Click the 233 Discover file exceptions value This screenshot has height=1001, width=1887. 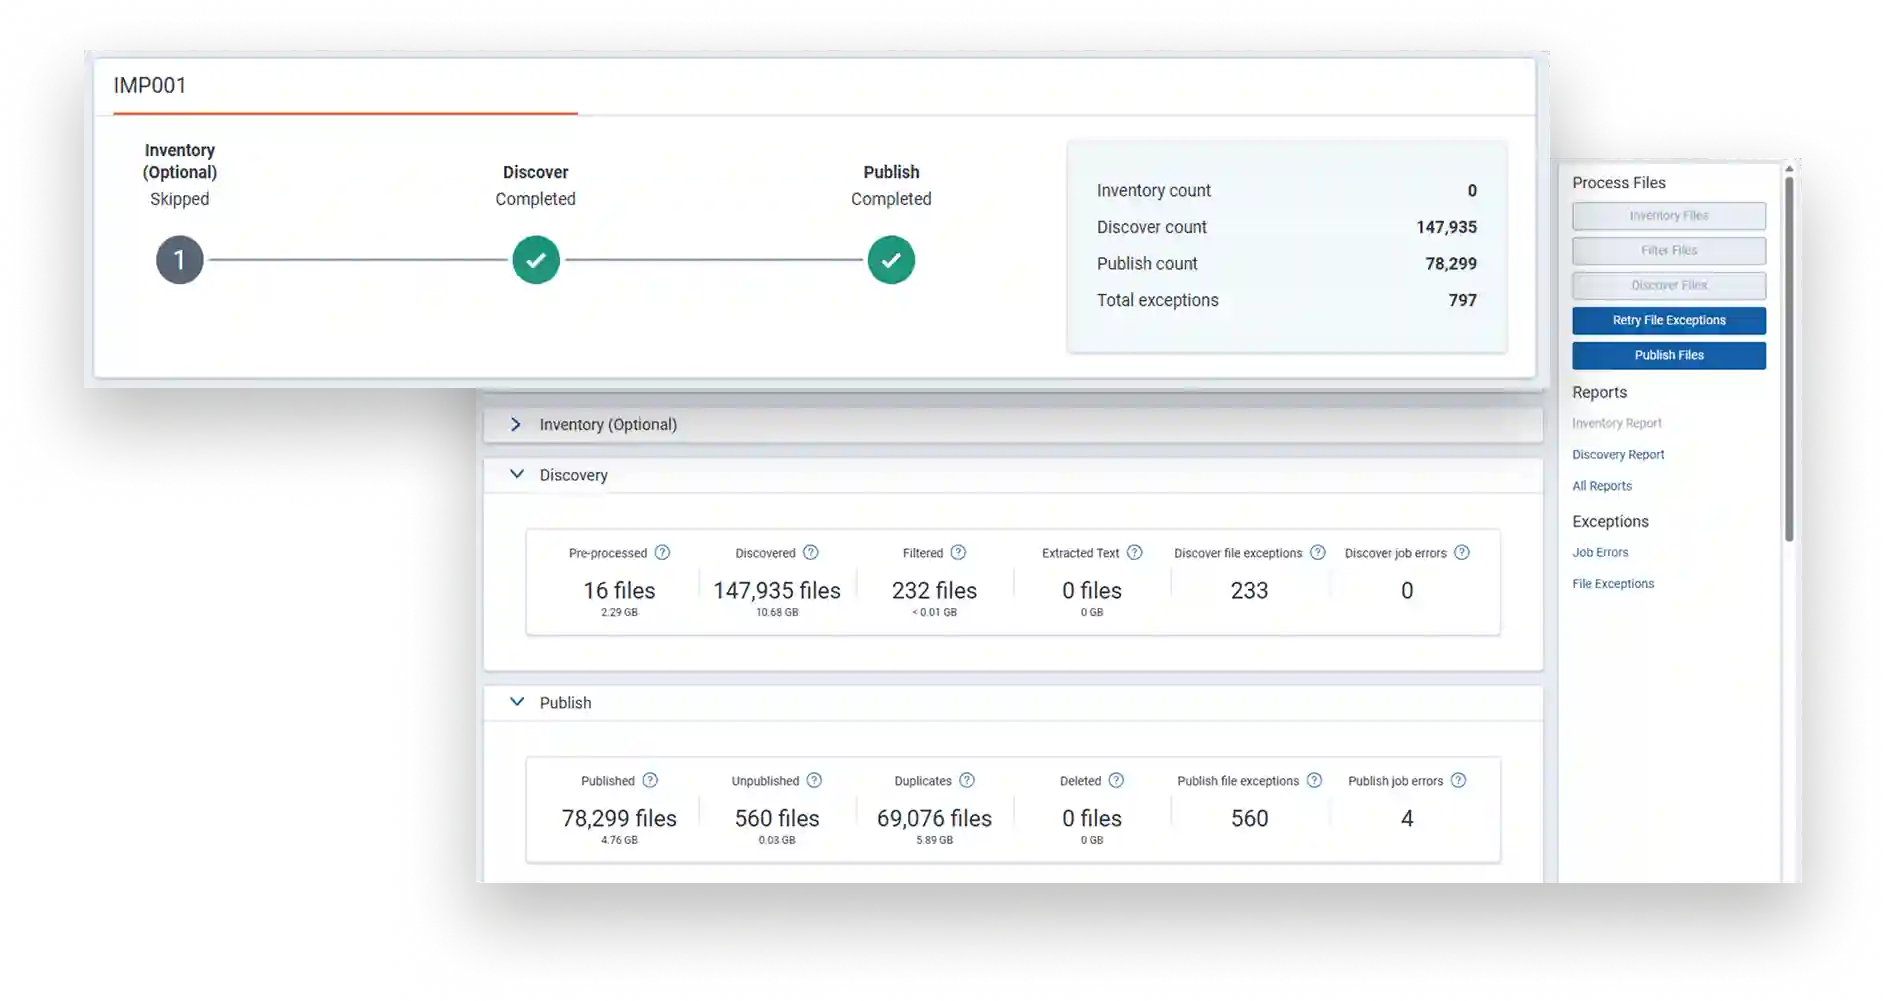[1249, 591]
